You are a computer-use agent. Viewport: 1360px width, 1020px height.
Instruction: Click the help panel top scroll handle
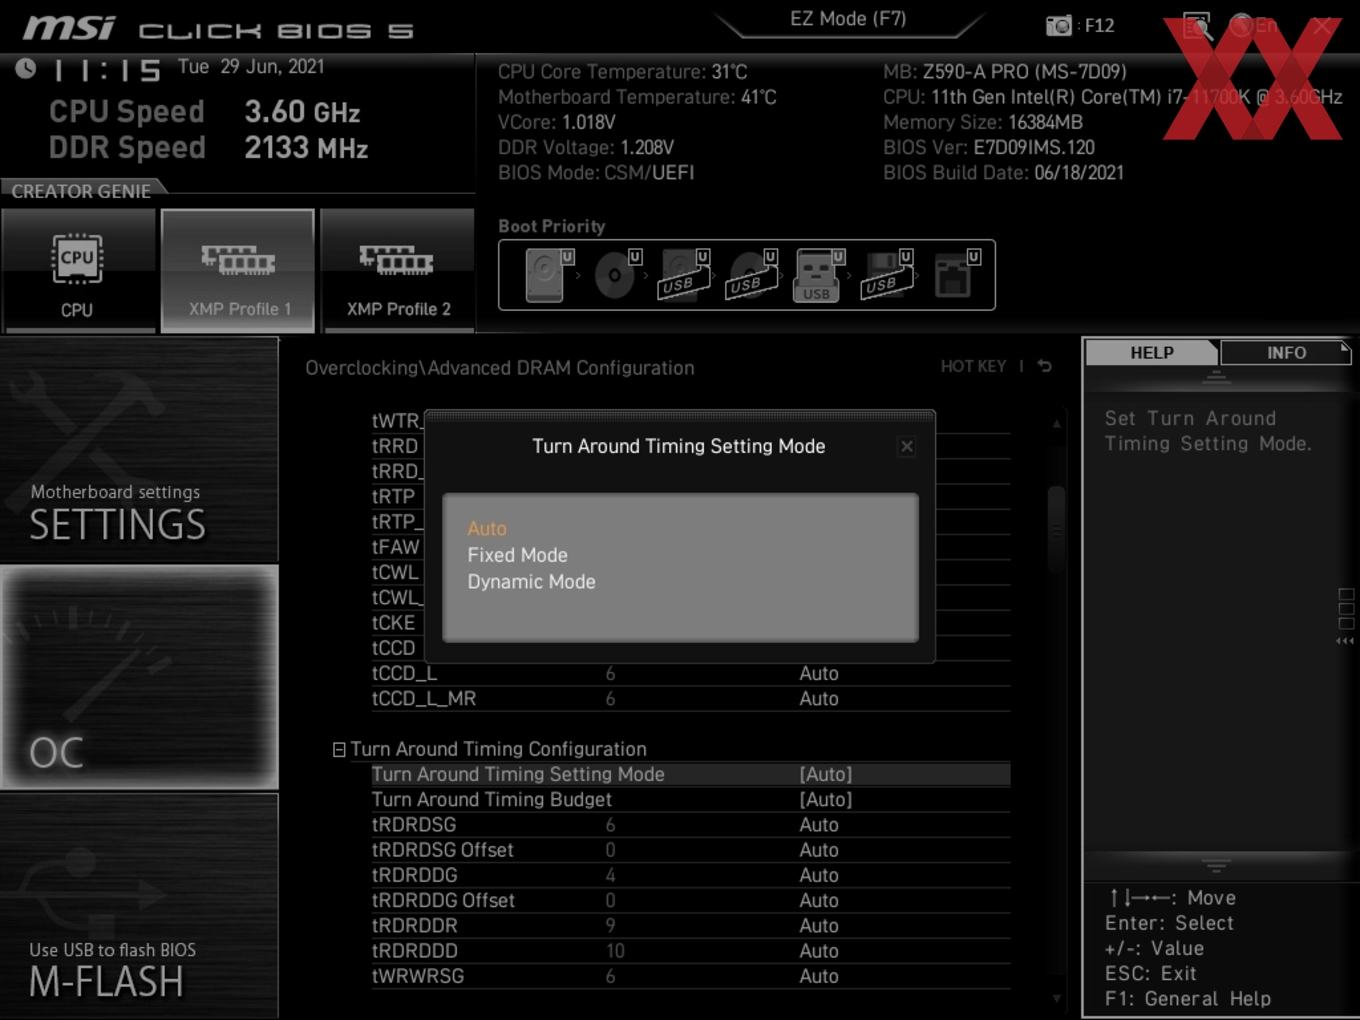[1216, 378]
